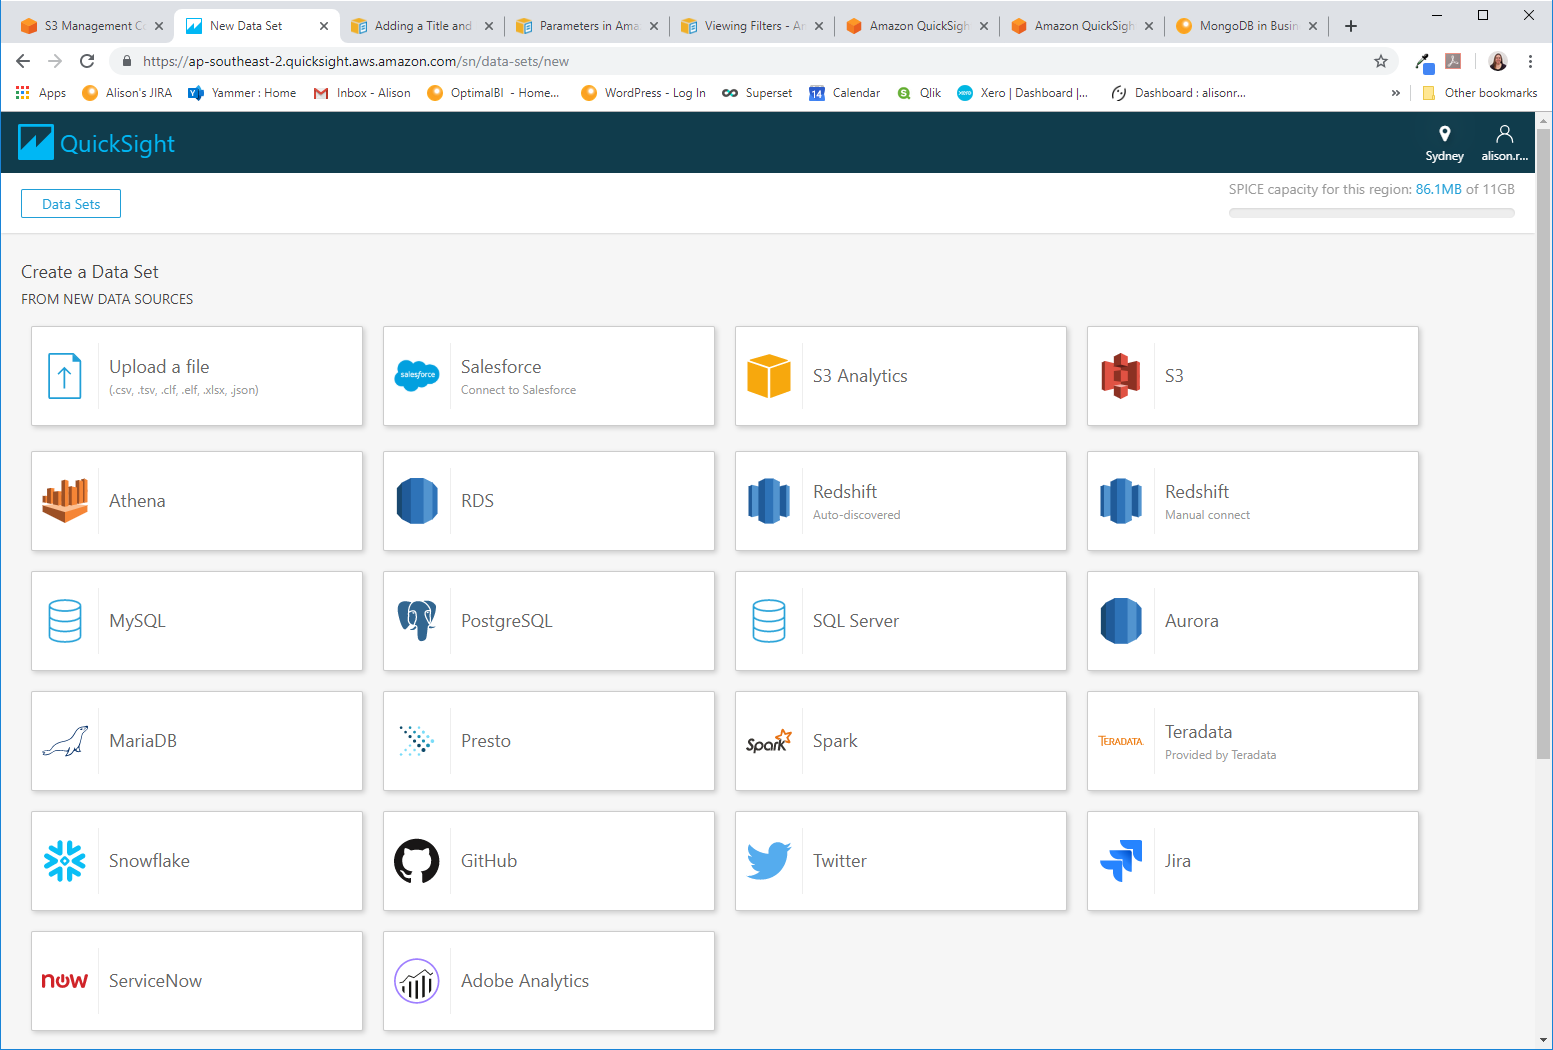Open the alison.r user account menu
The width and height of the screenshot is (1553, 1050).
pyautogui.click(x=1504, y=143)
